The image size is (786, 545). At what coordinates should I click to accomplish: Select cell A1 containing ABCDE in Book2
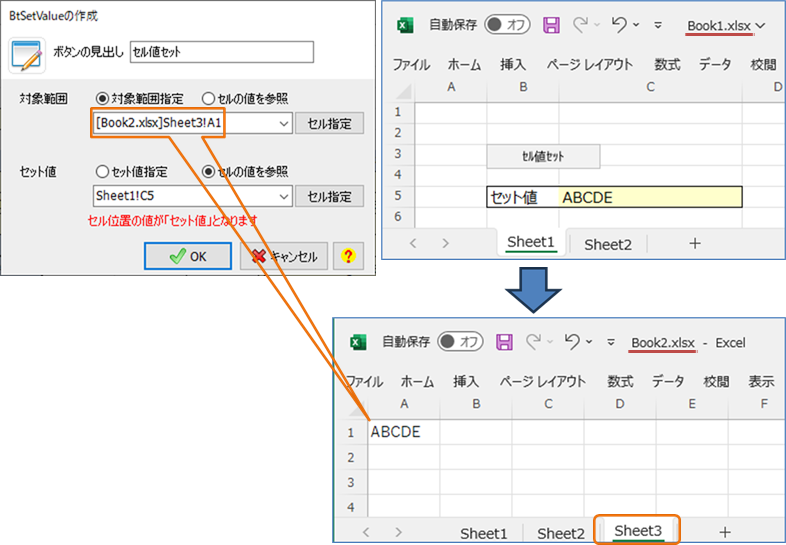(404, 432)
